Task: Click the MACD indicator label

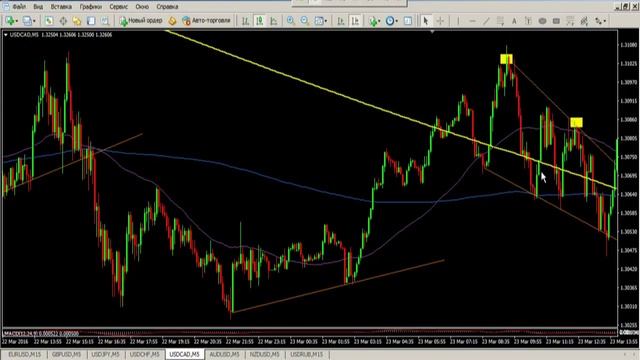Action: (41, 333)
